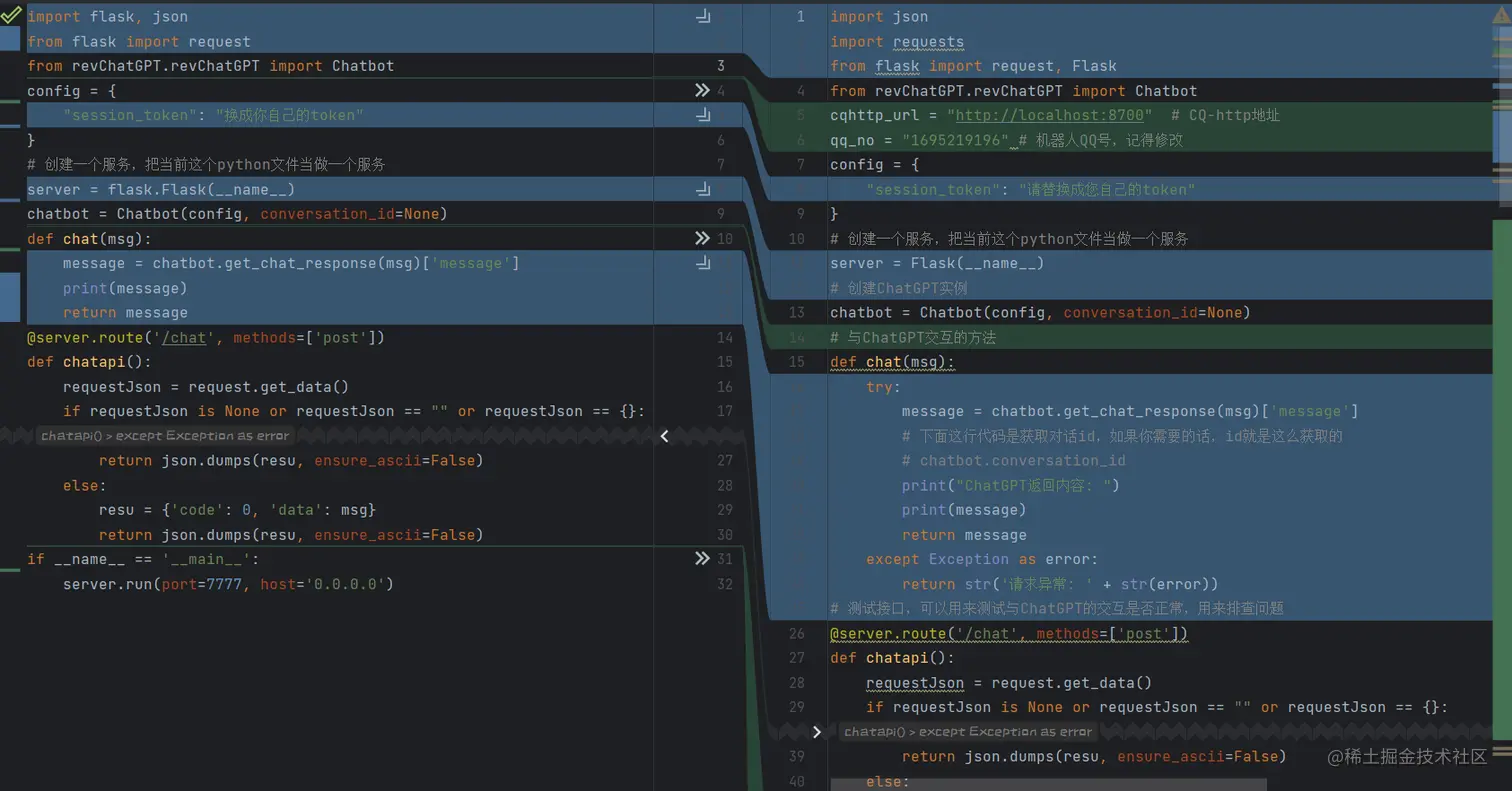Click 'return str('请求异常: ' + str(error))' line
This screenshot has width=1512, height=791.
pos(1060,584)
